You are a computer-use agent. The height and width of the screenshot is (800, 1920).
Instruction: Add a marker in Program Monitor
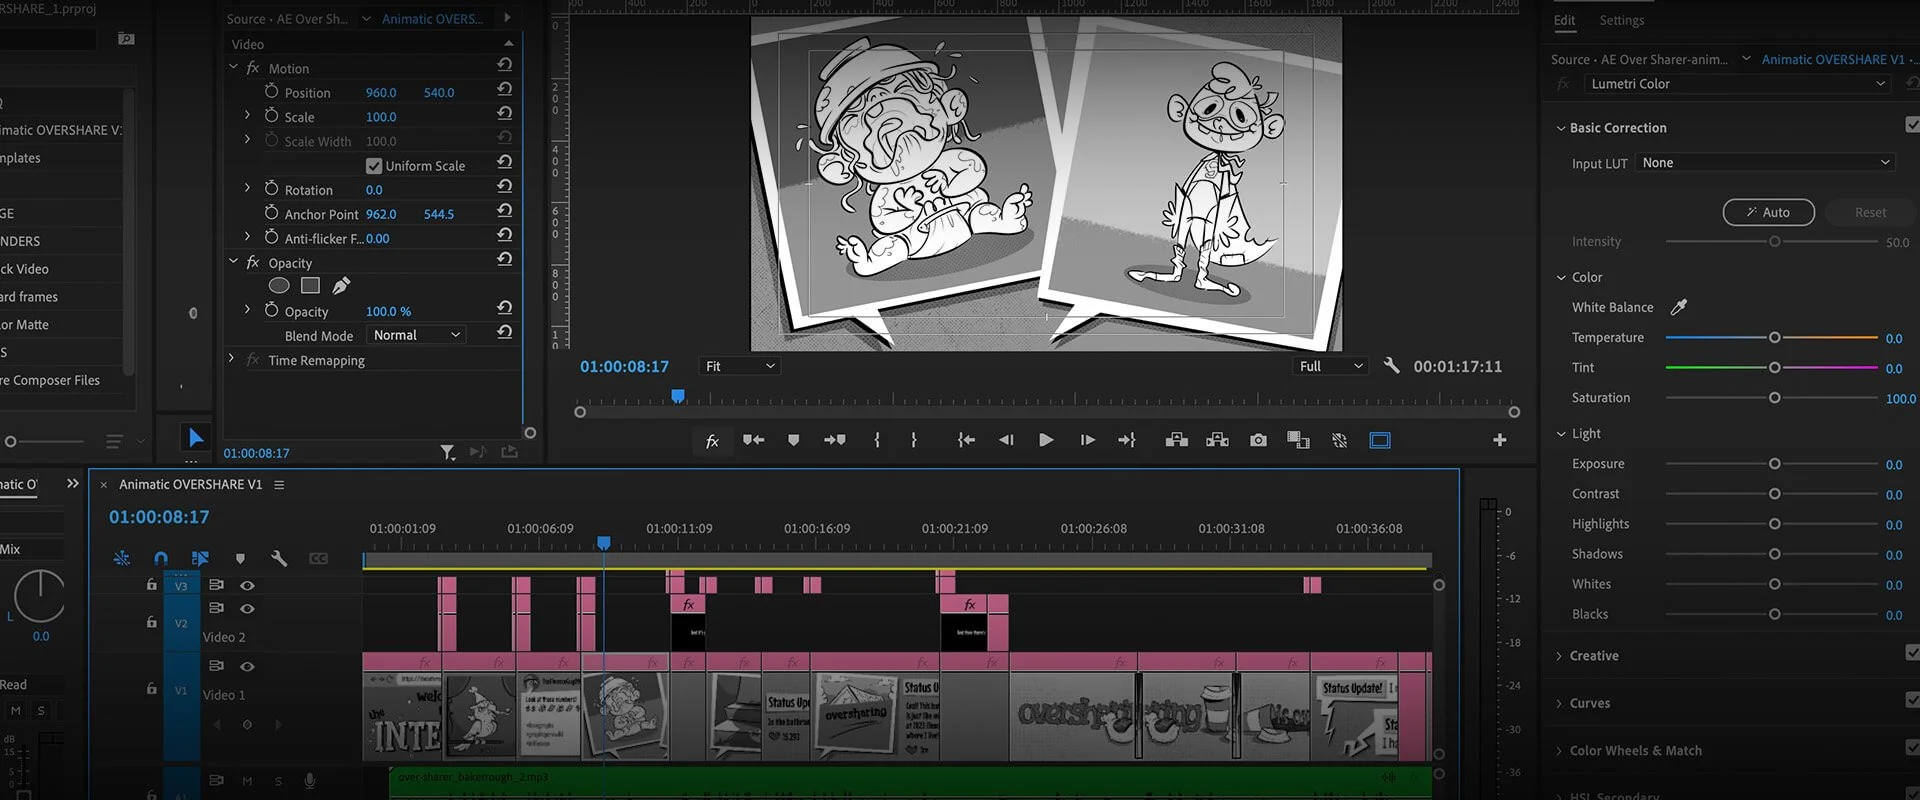(794, 440)
